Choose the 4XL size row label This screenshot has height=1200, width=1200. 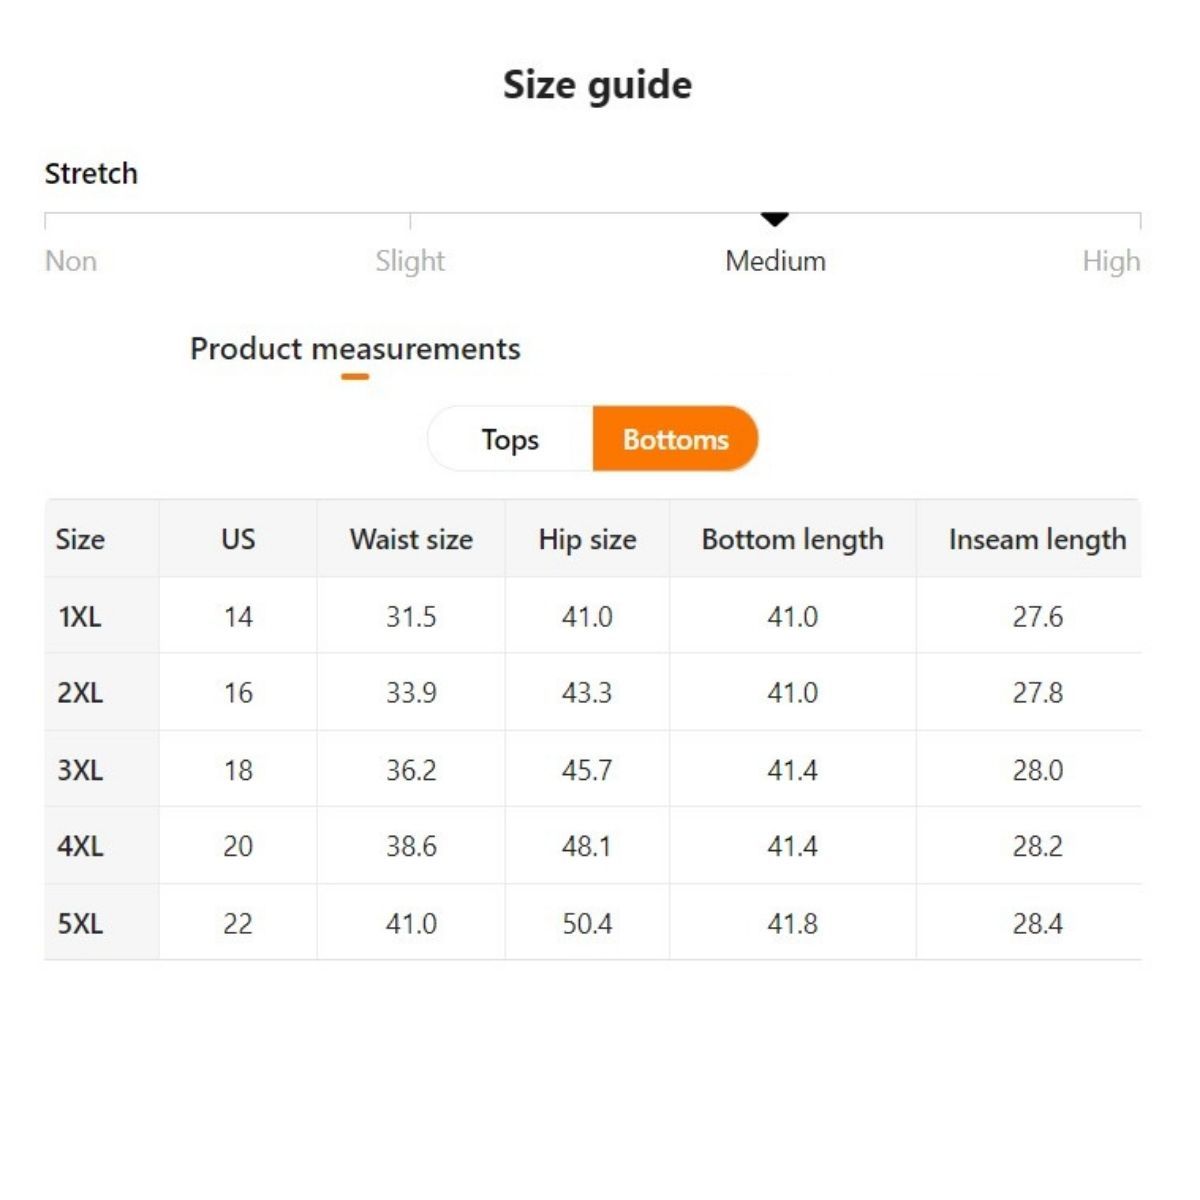pyautogui.click(x=80, y=846)
